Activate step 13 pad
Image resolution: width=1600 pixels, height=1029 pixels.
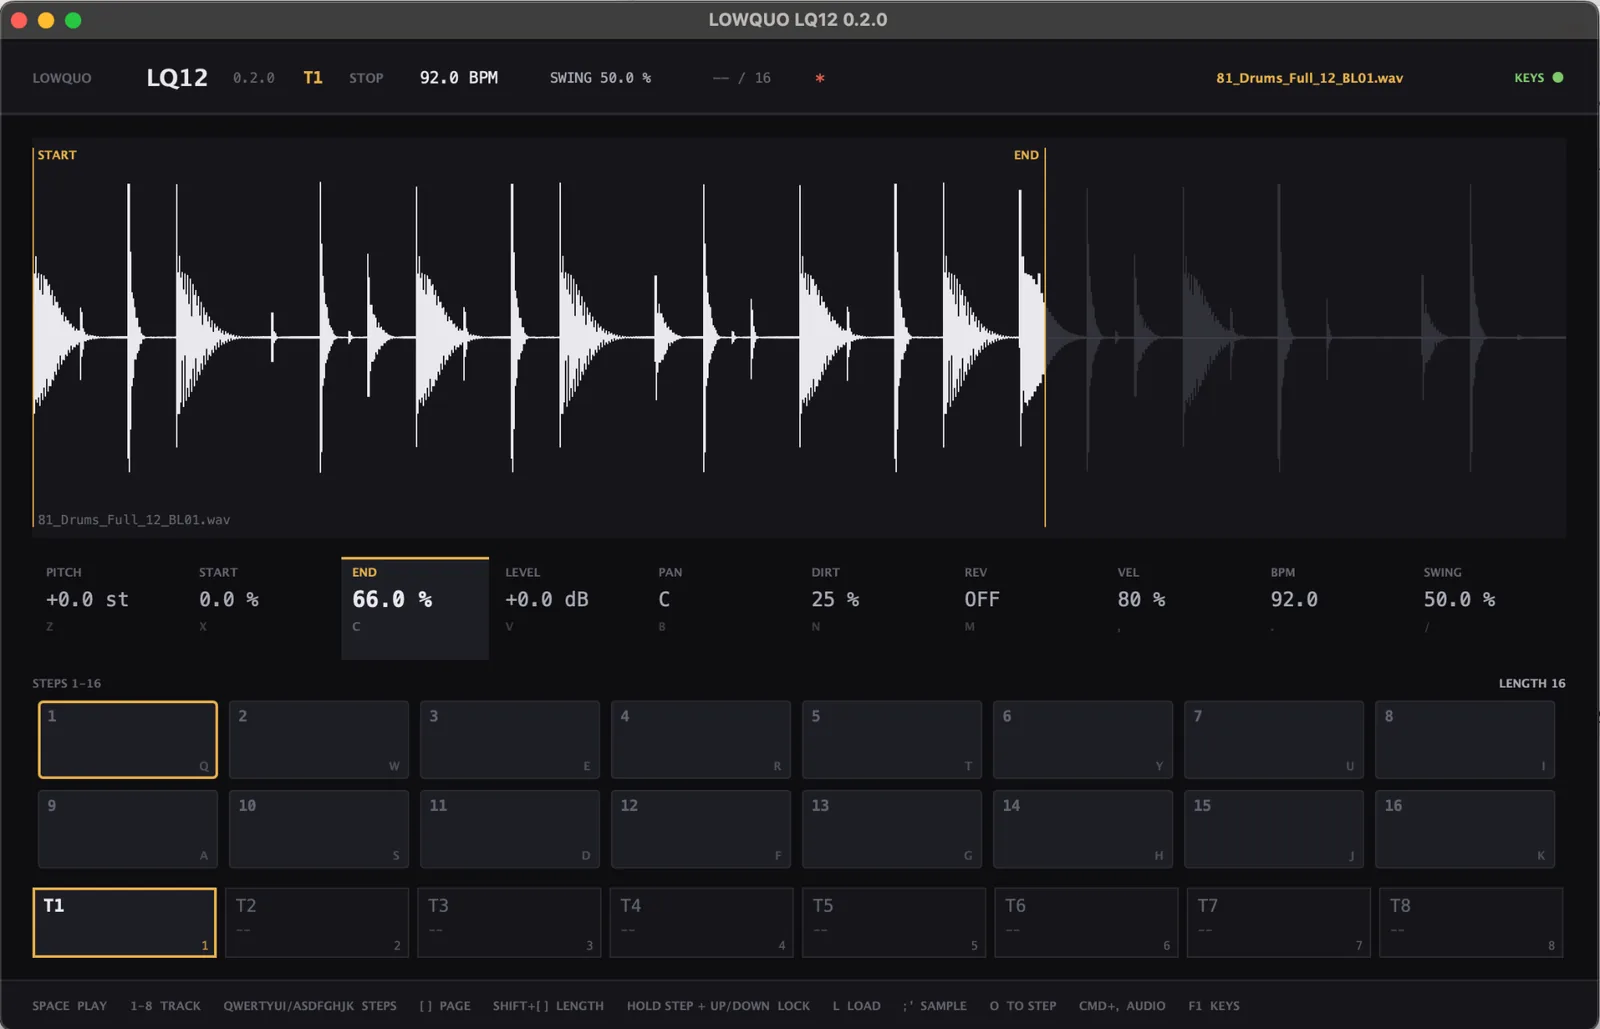(x=891, y=829)
